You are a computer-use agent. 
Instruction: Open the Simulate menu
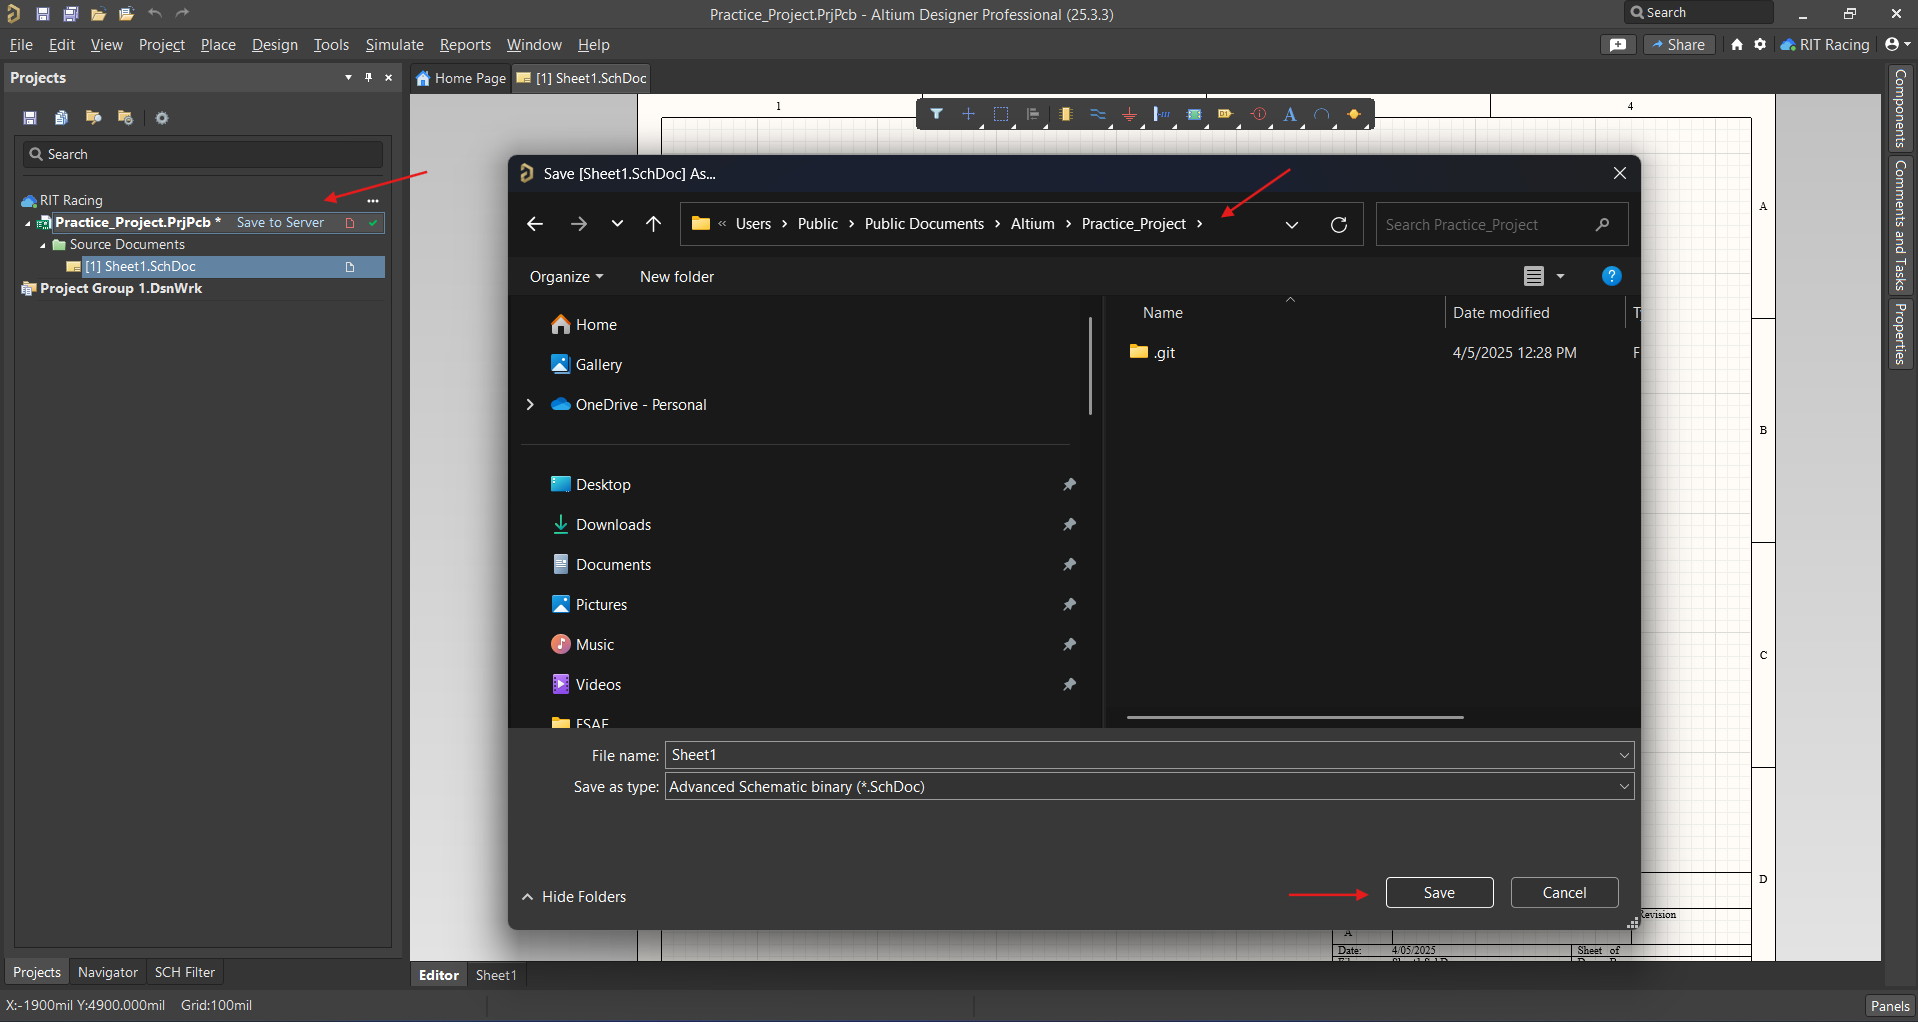point(394,45)
